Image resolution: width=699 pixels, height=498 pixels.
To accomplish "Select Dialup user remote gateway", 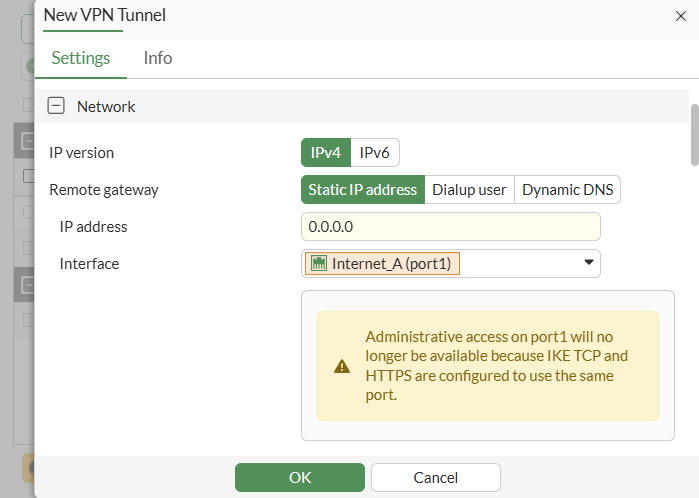I will tap(469, 190).
